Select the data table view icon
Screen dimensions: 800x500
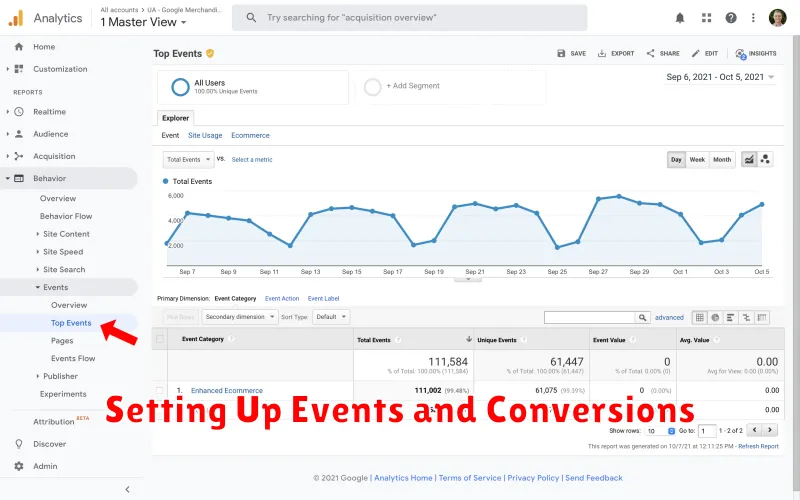699,317
